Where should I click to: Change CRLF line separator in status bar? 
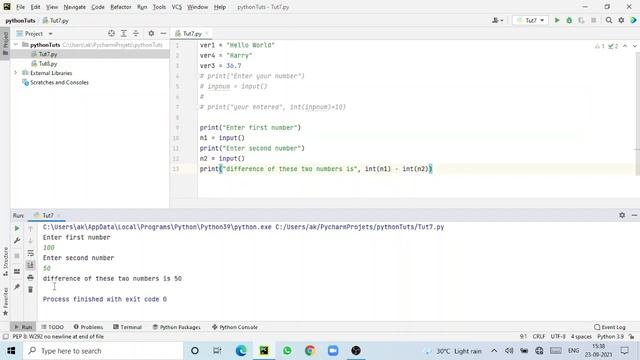(x=539, y=336)
